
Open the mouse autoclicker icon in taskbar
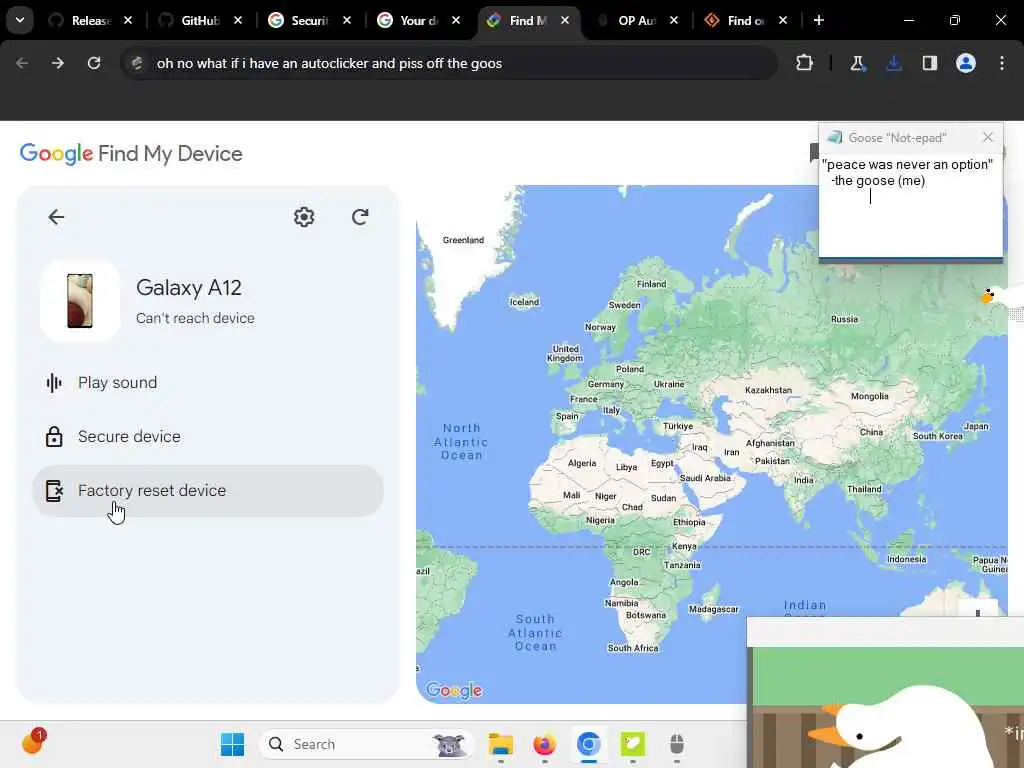(677, 744)
